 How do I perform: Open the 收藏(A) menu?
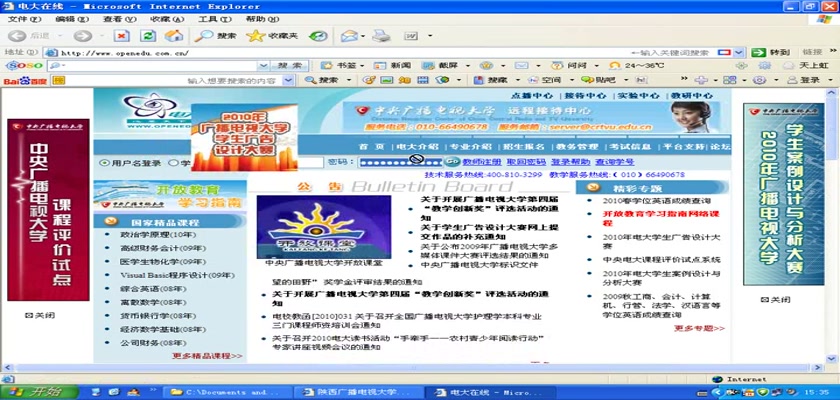pos(167,19)
